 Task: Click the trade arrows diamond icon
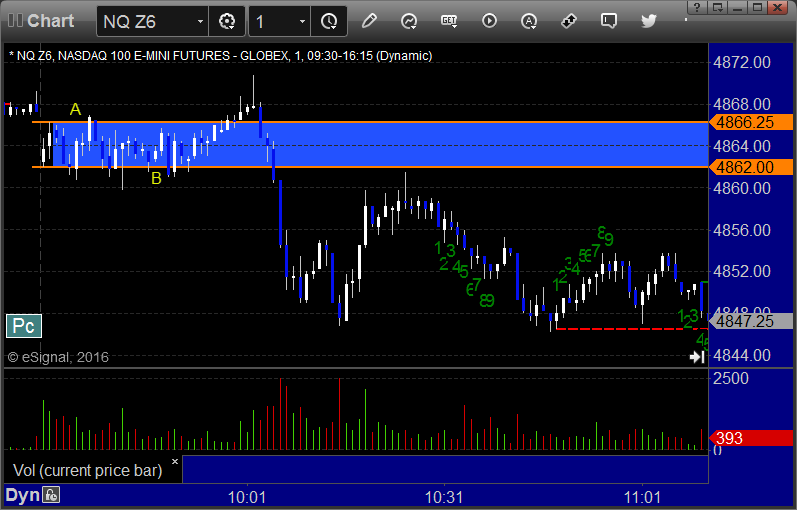[569, 21]
